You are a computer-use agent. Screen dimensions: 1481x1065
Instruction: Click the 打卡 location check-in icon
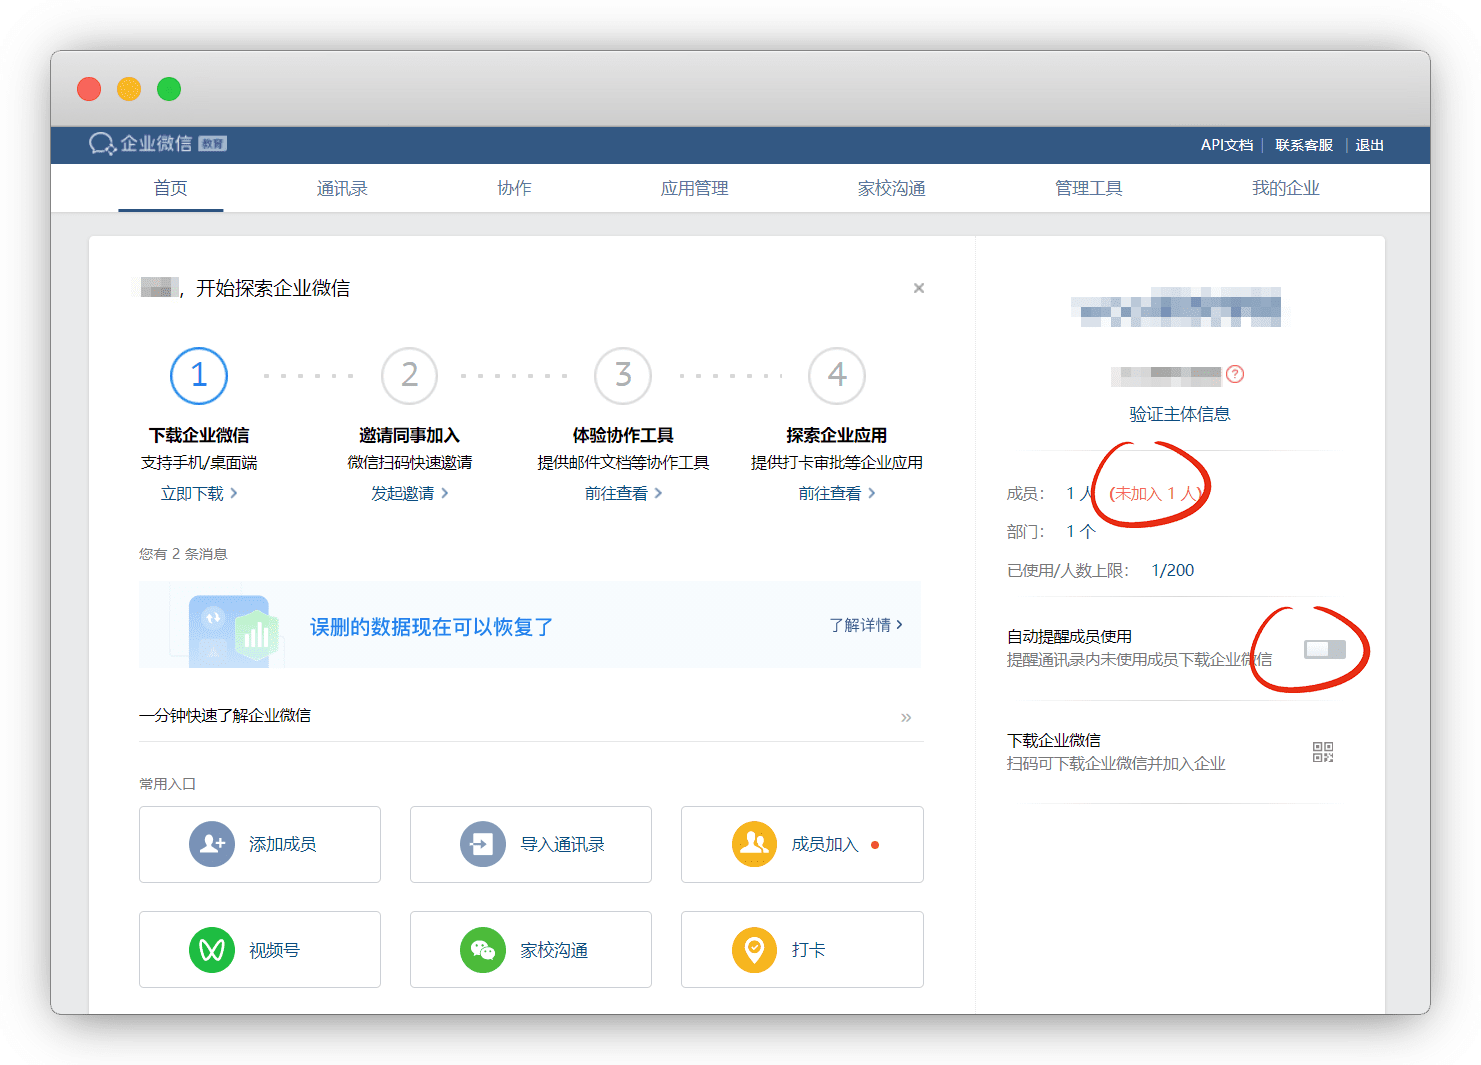click(754, 949)
